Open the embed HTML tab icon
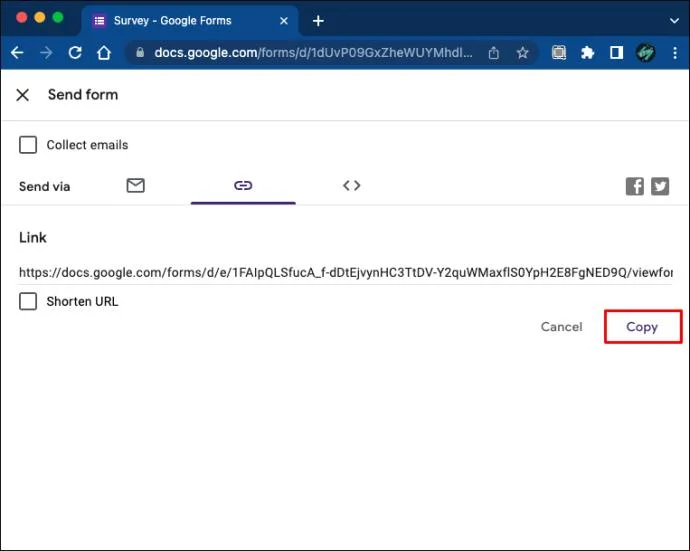 (x=352, y=186)
